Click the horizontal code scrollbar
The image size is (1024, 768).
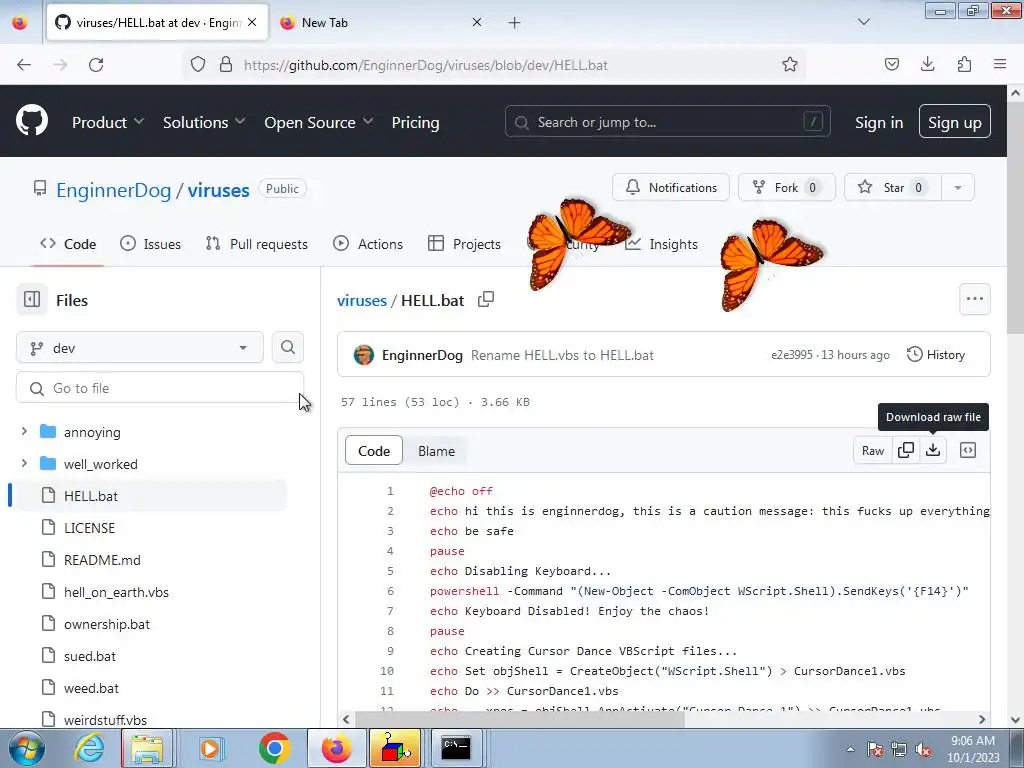(519, 719)
